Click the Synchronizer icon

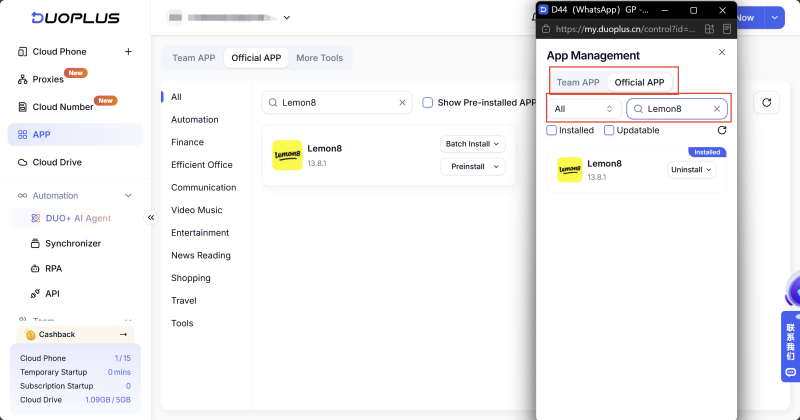coord(35,243)
